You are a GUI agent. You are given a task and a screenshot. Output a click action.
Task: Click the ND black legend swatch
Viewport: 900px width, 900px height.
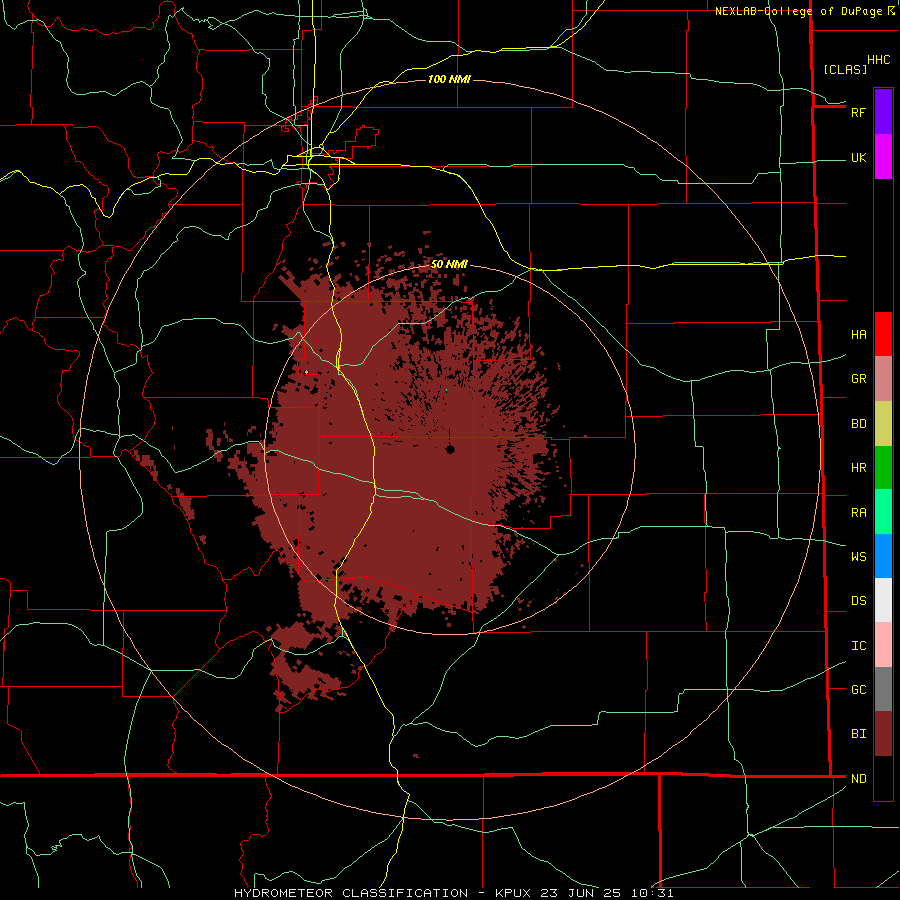[883, 778]
